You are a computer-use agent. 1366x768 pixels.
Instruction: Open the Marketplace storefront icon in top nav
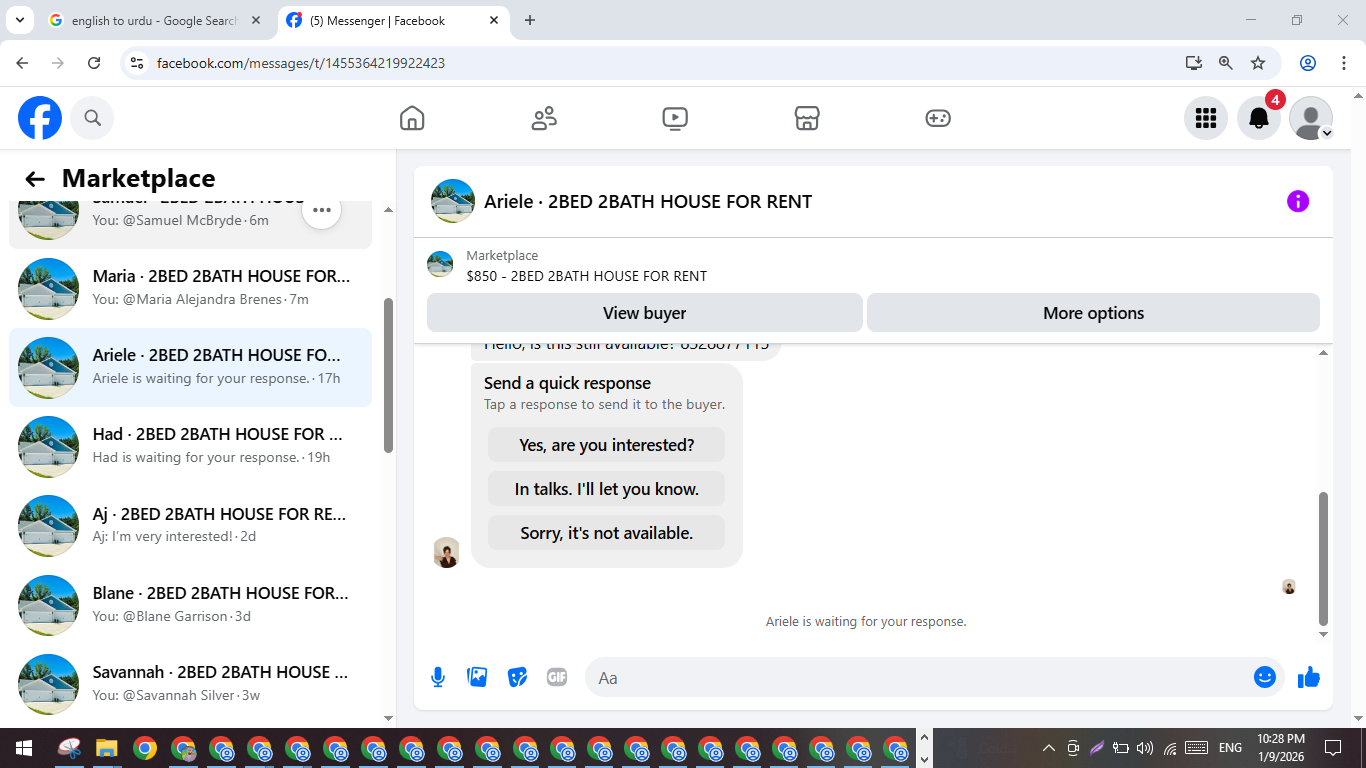pos(807,118)
